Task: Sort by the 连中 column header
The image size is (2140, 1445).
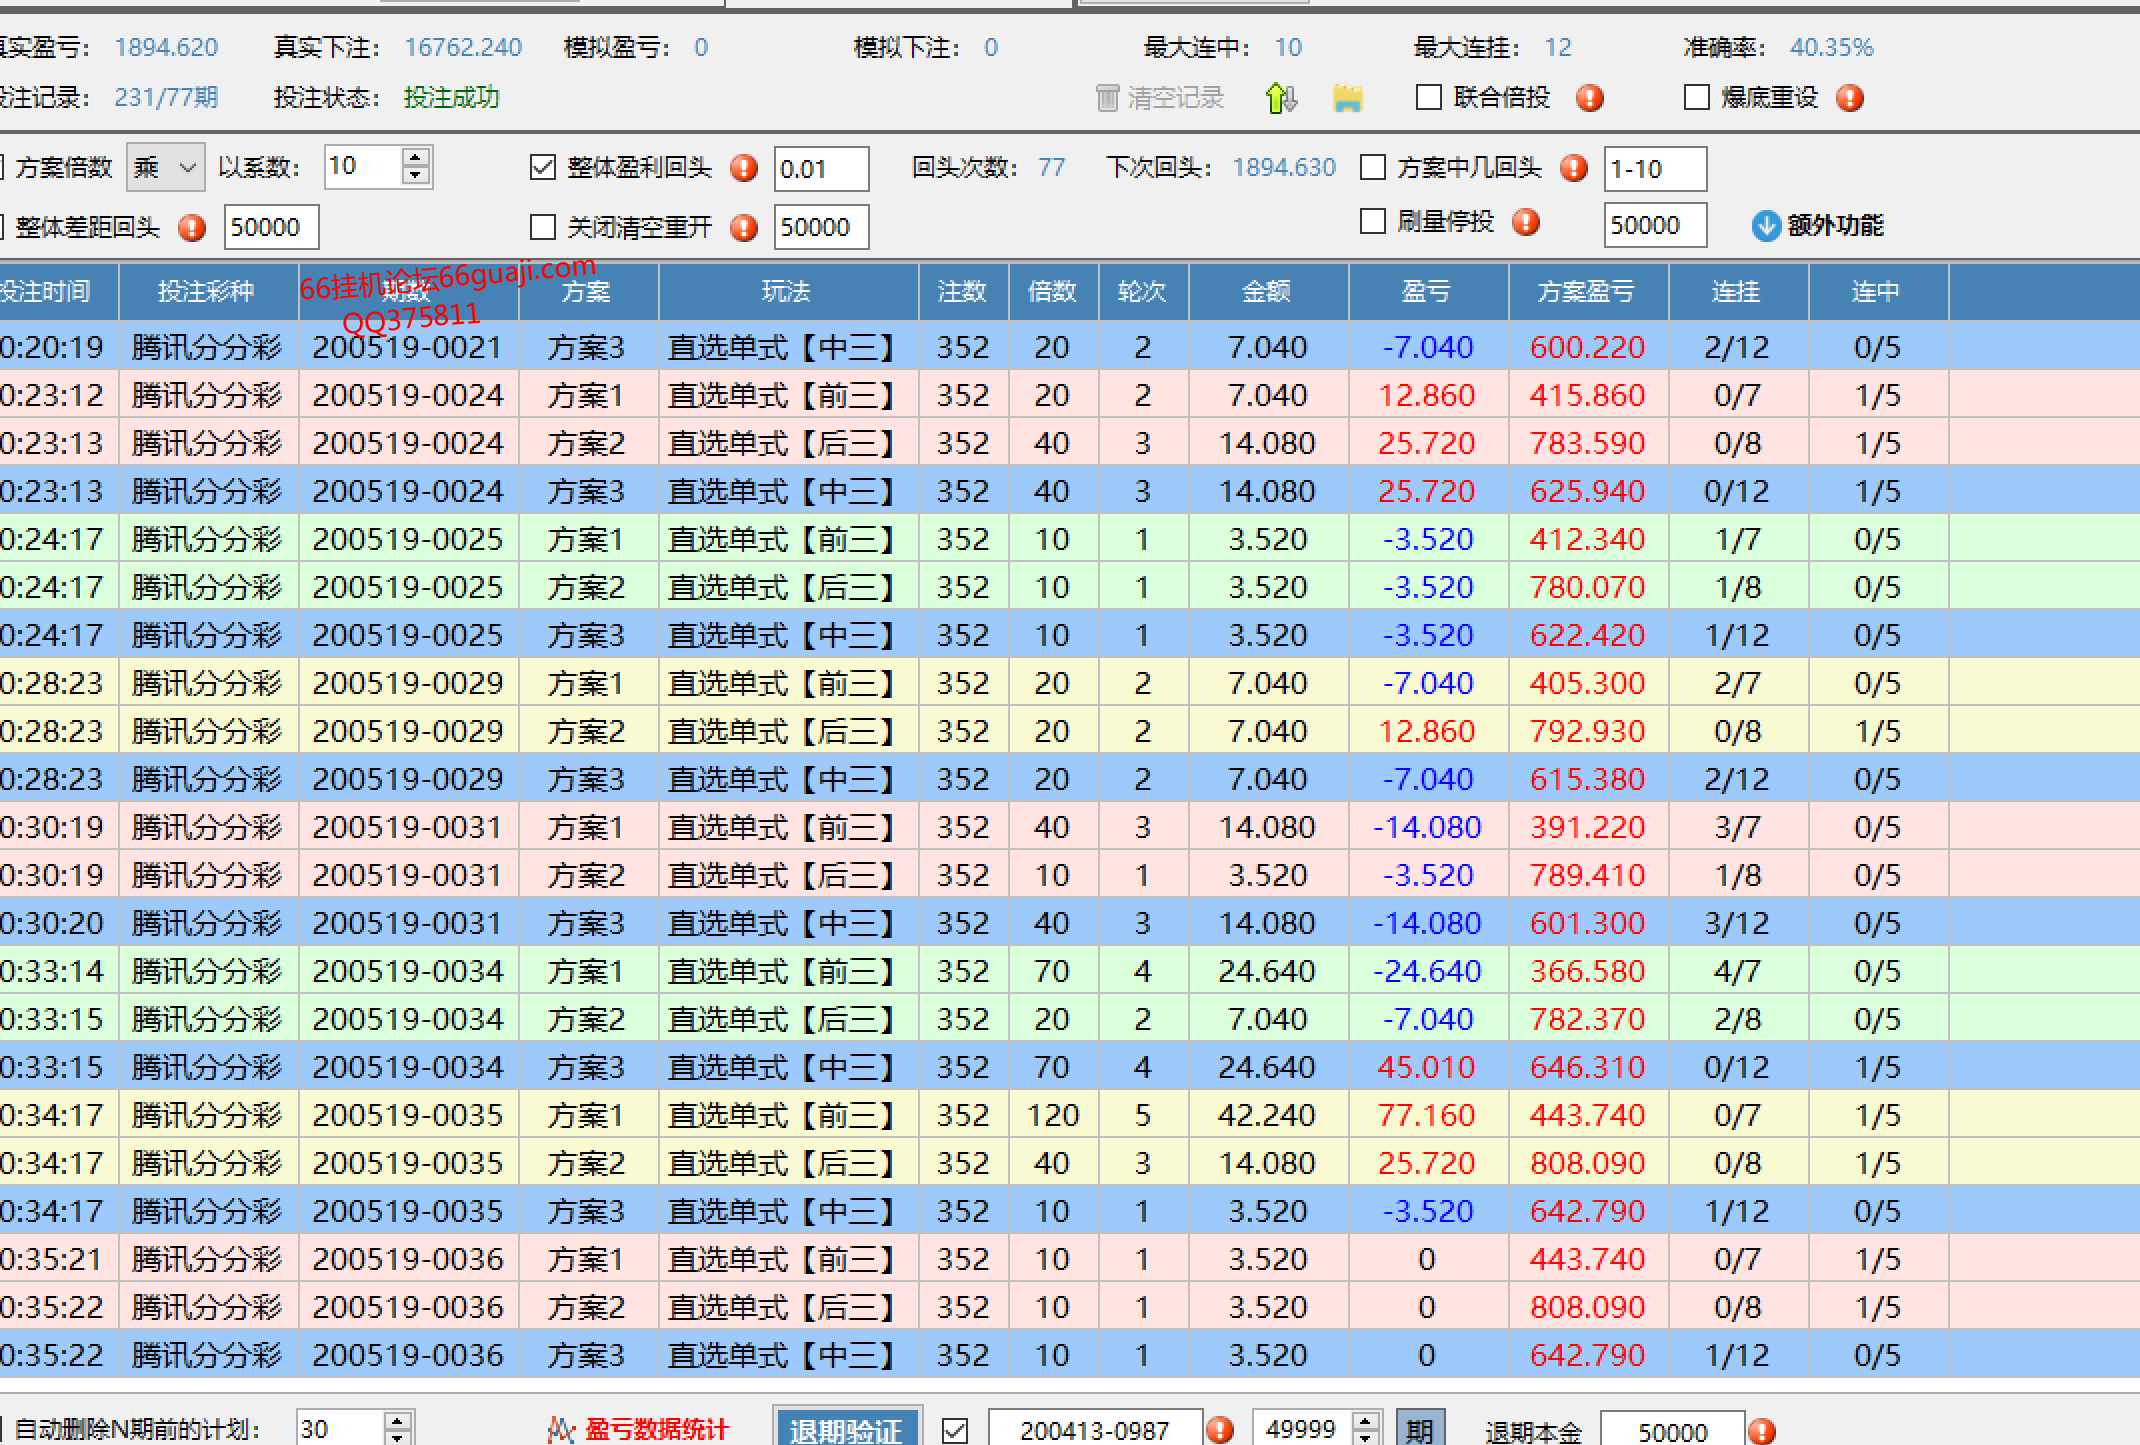Action: 1878,291
